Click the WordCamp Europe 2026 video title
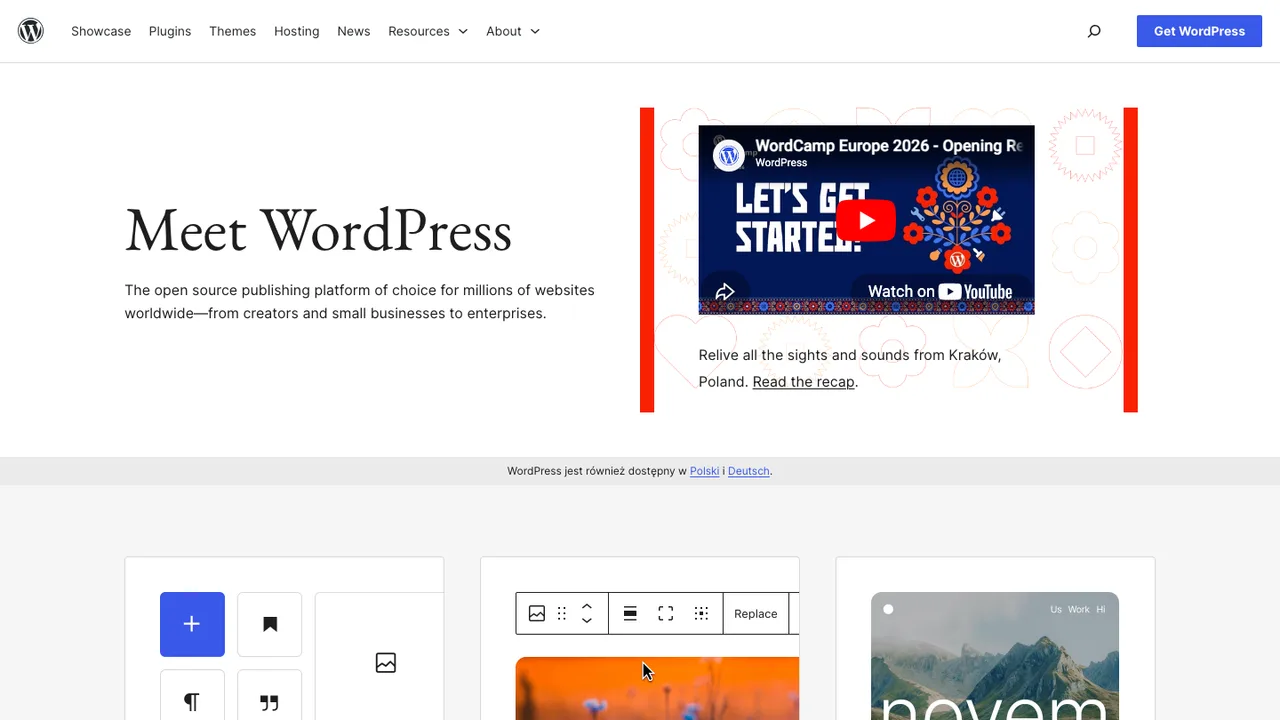Screen dimensions: 1280x720 pos(889,146)
